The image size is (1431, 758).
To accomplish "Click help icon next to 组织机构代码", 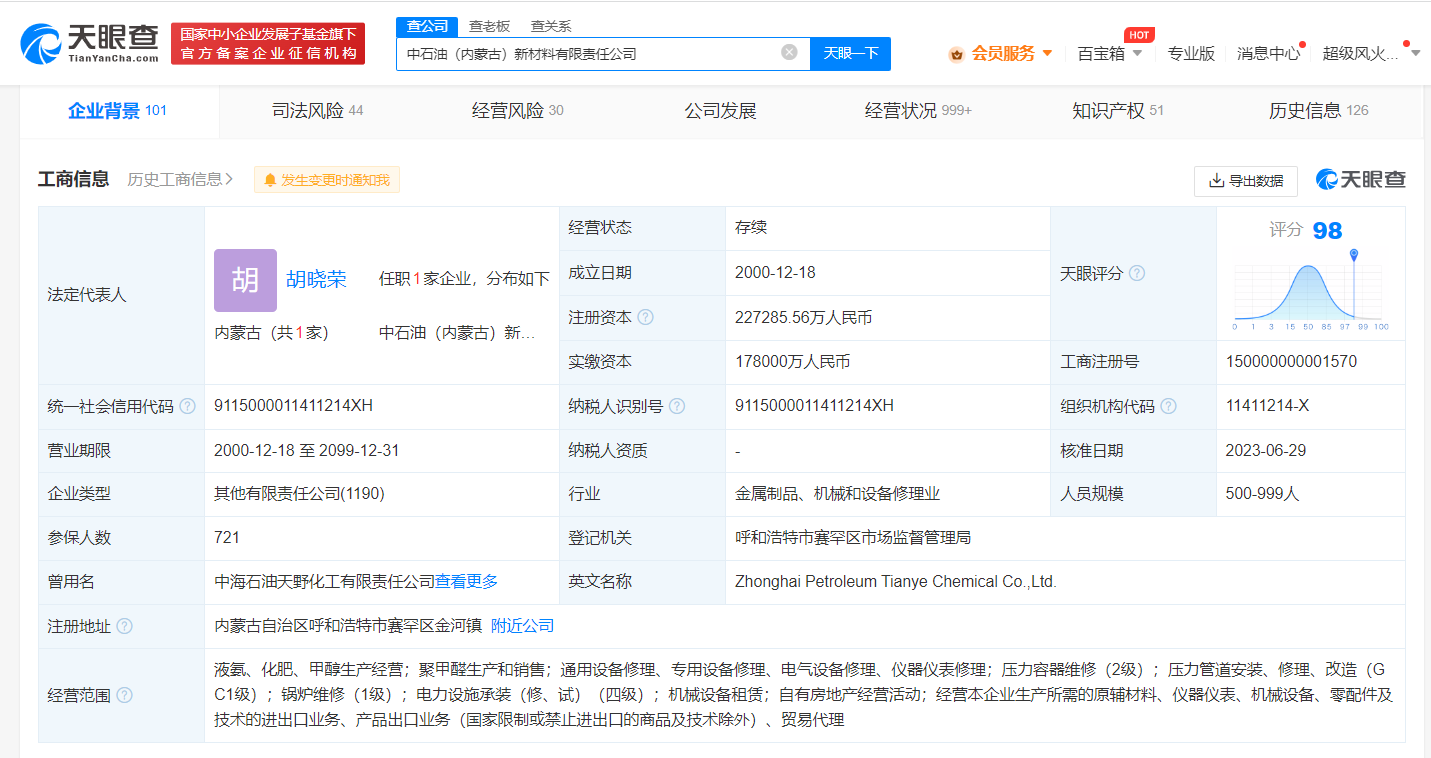I will coord(1168,407).
